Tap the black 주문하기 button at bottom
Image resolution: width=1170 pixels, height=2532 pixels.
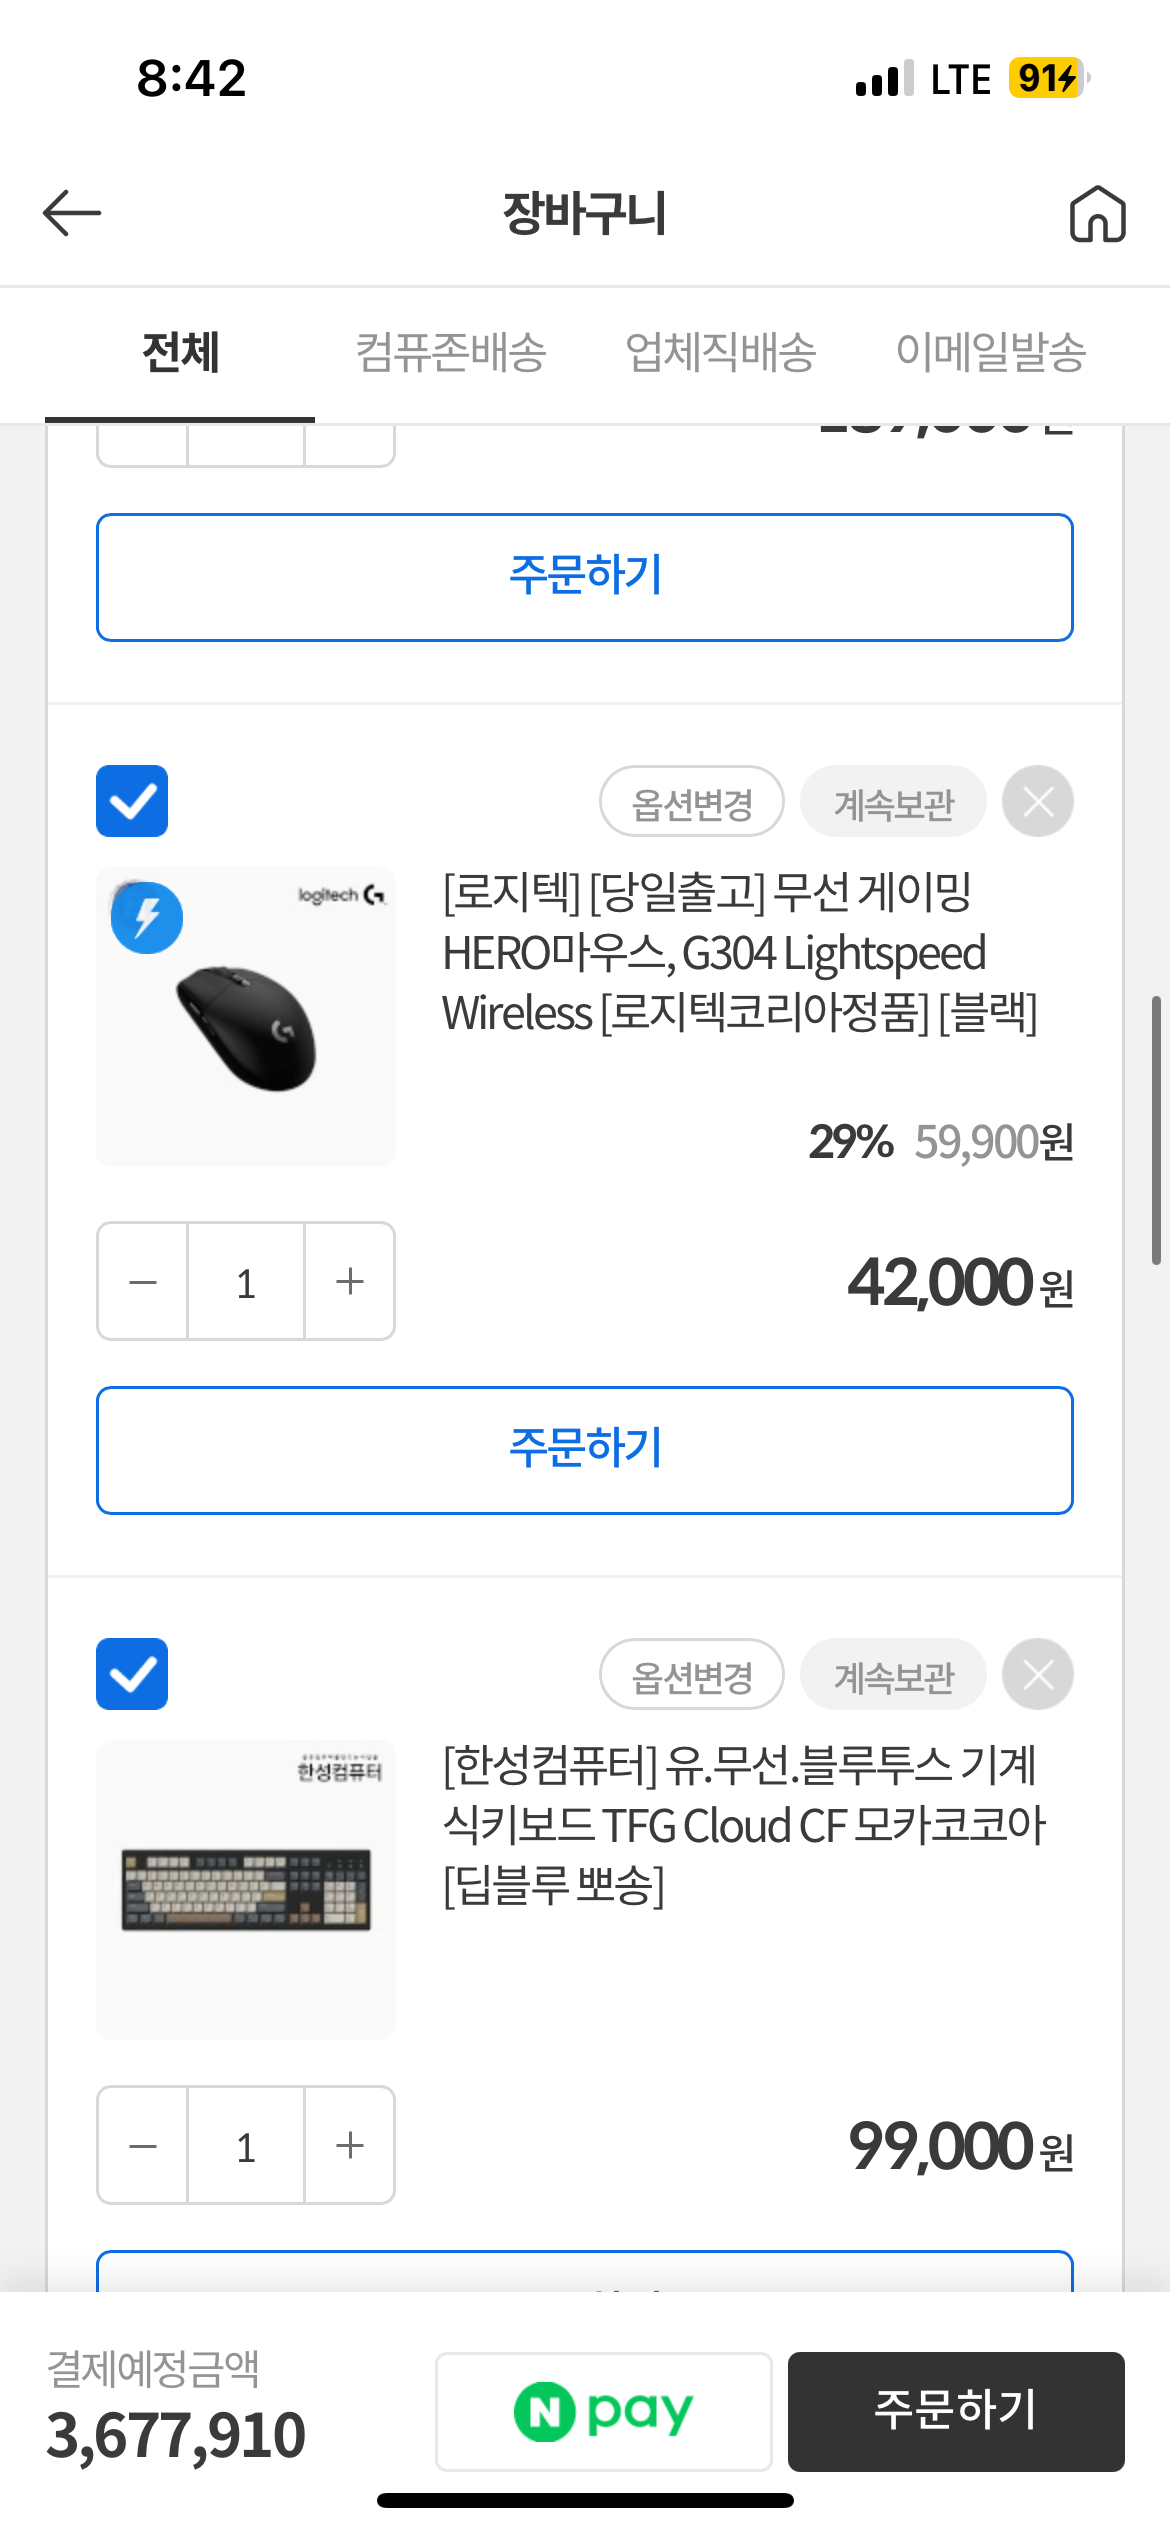coord(956,2411)
